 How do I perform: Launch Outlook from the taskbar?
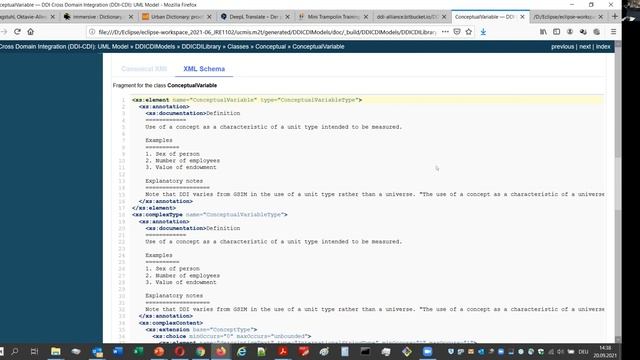pos(97,351)
